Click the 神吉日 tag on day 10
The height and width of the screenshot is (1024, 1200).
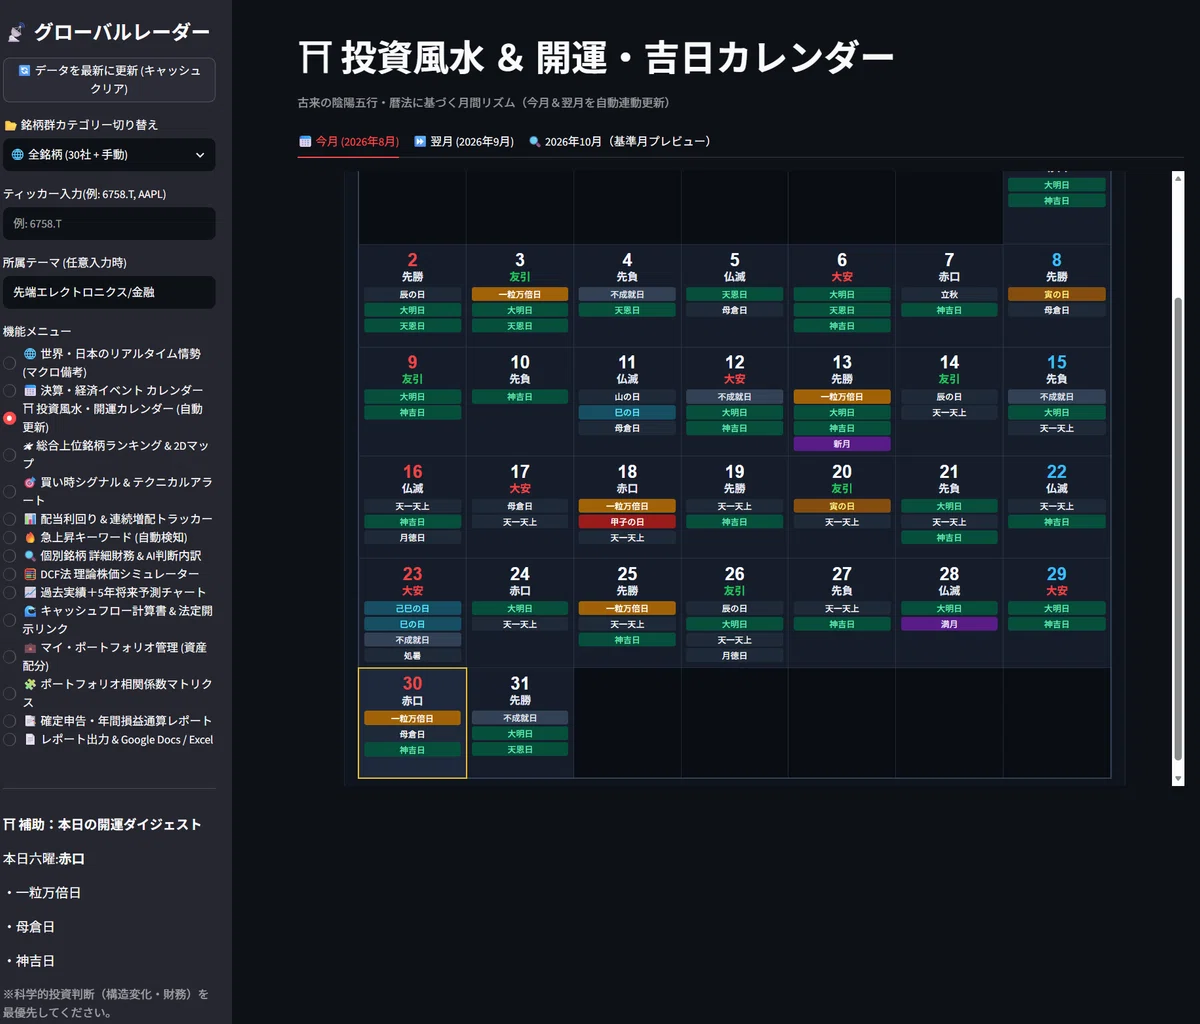520,397
